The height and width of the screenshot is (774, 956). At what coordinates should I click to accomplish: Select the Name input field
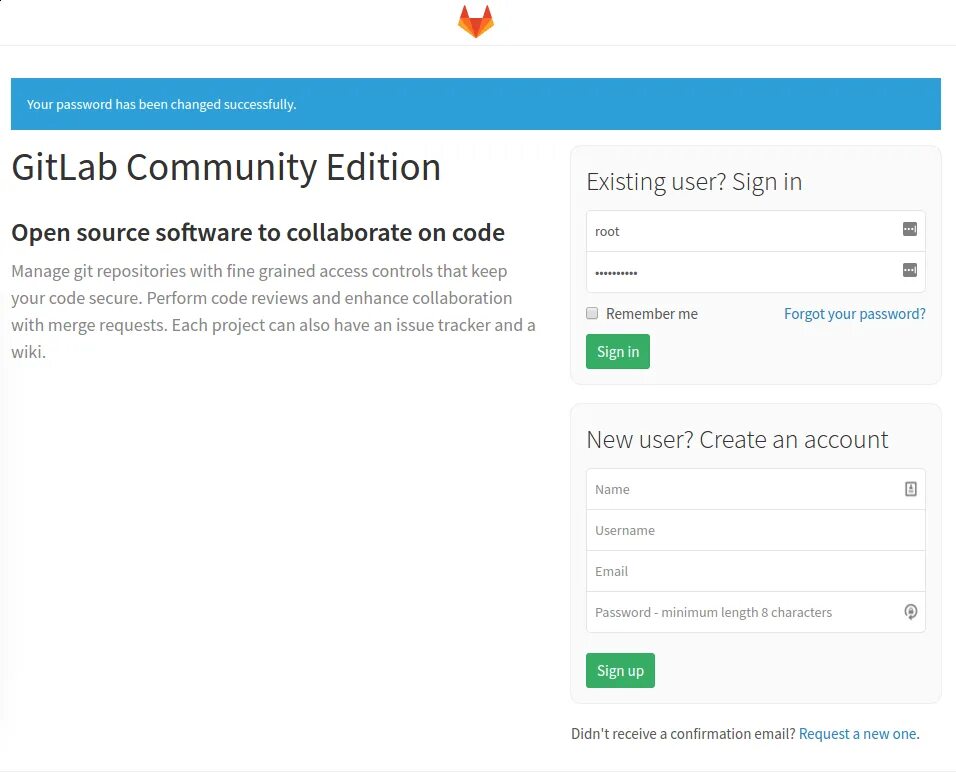coord(755,489)
